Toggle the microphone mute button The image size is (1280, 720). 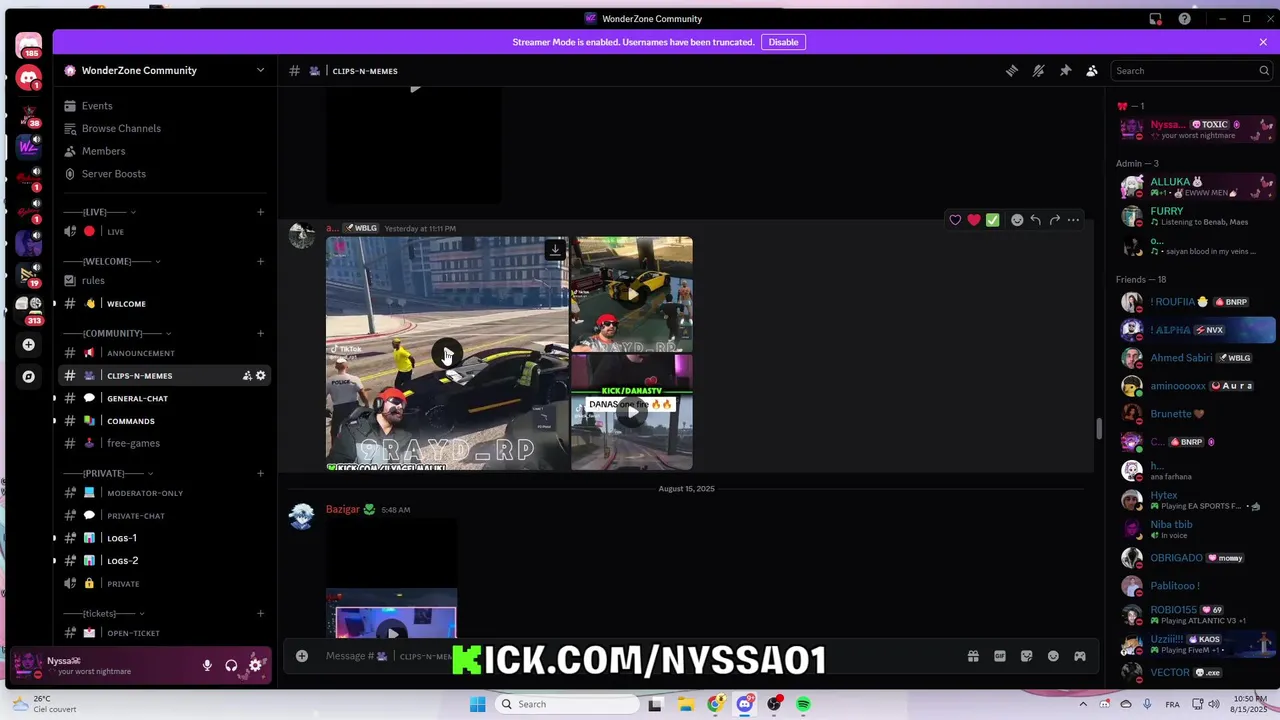[207, 665]
